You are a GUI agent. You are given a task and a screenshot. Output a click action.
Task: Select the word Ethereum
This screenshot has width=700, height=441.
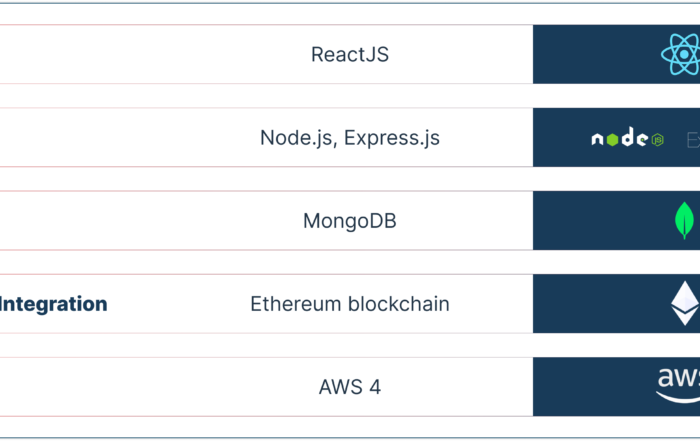[296, 304]
